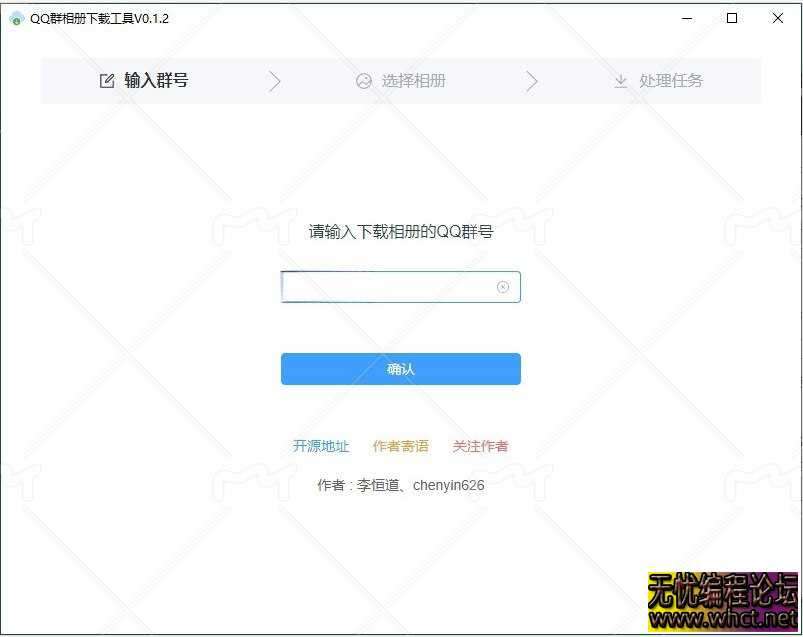Image resolution: width=803 pixels, height=637 pixels.
Task: Open the 关注作者 link
Action: 481,448
